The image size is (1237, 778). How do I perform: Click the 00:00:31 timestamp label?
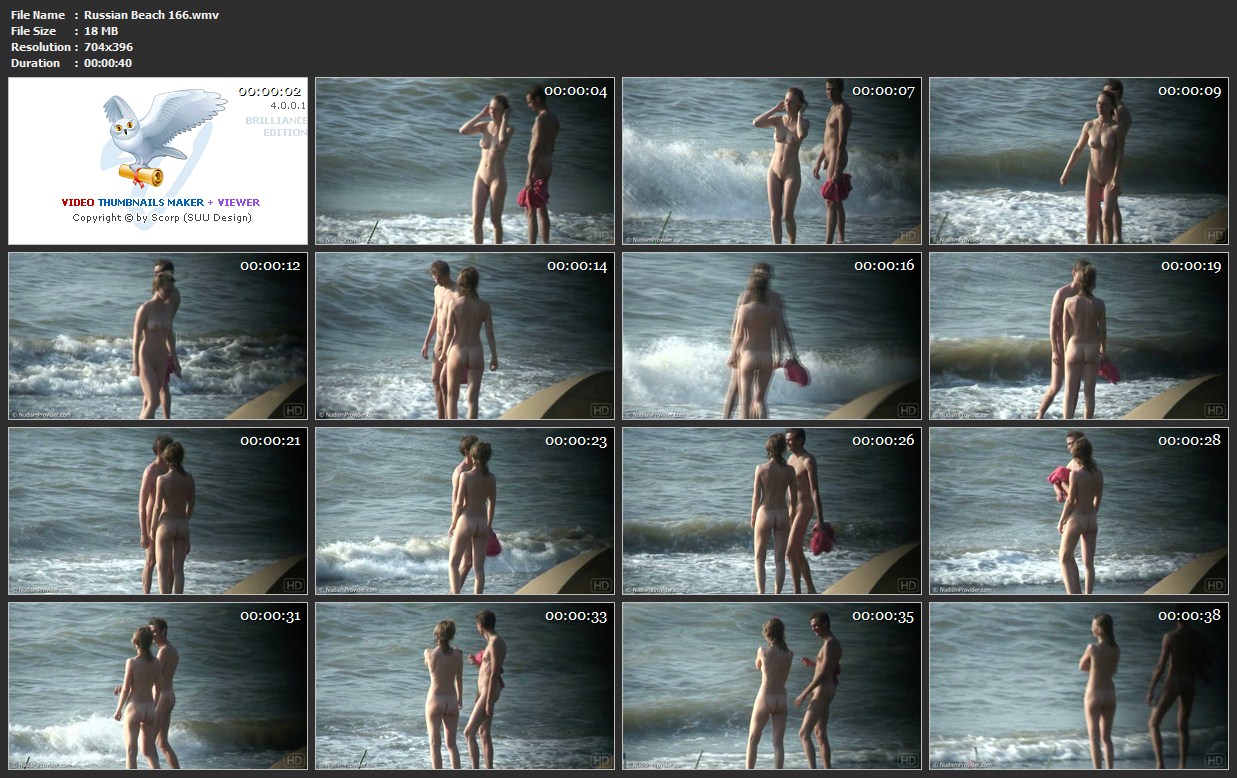[x=270, y=616]
